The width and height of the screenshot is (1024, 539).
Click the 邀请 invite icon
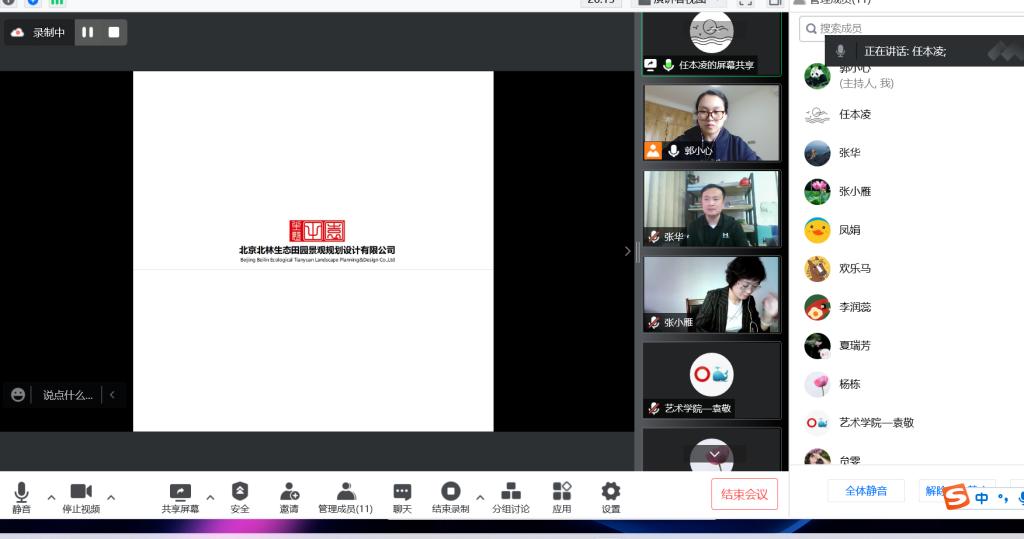point(289,496)
